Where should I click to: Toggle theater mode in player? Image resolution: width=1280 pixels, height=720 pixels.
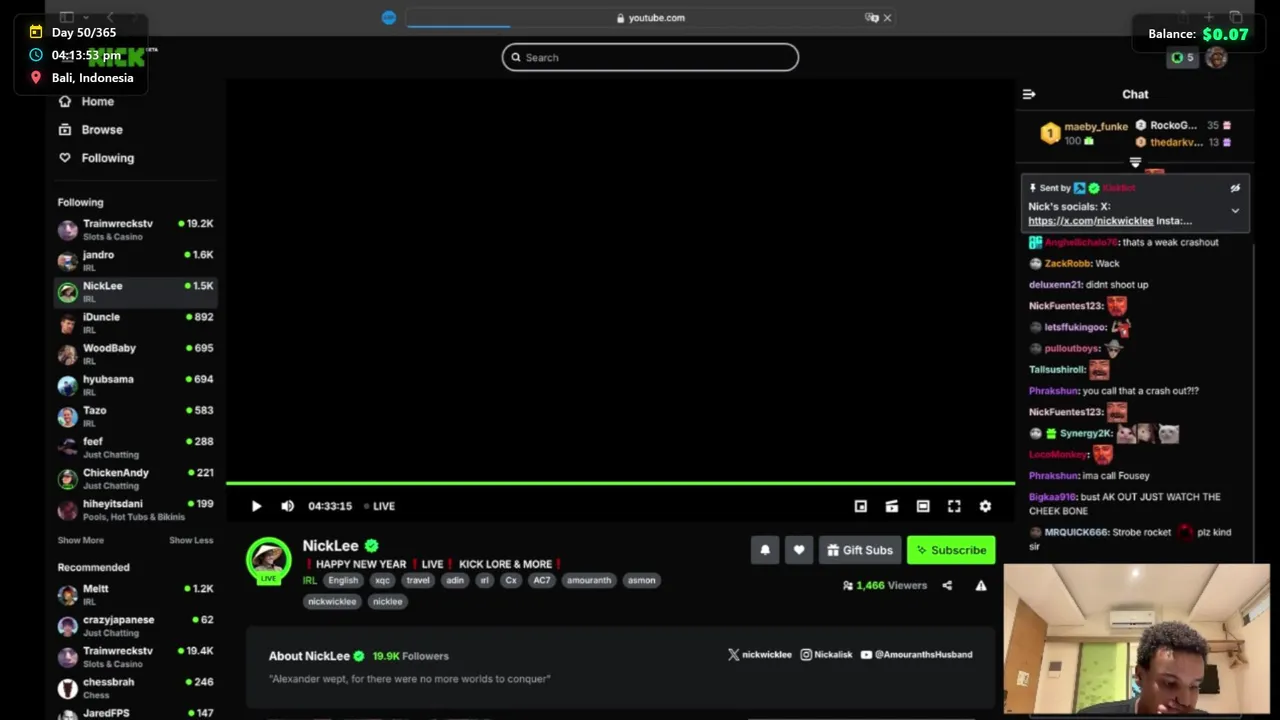pos(923,506)
